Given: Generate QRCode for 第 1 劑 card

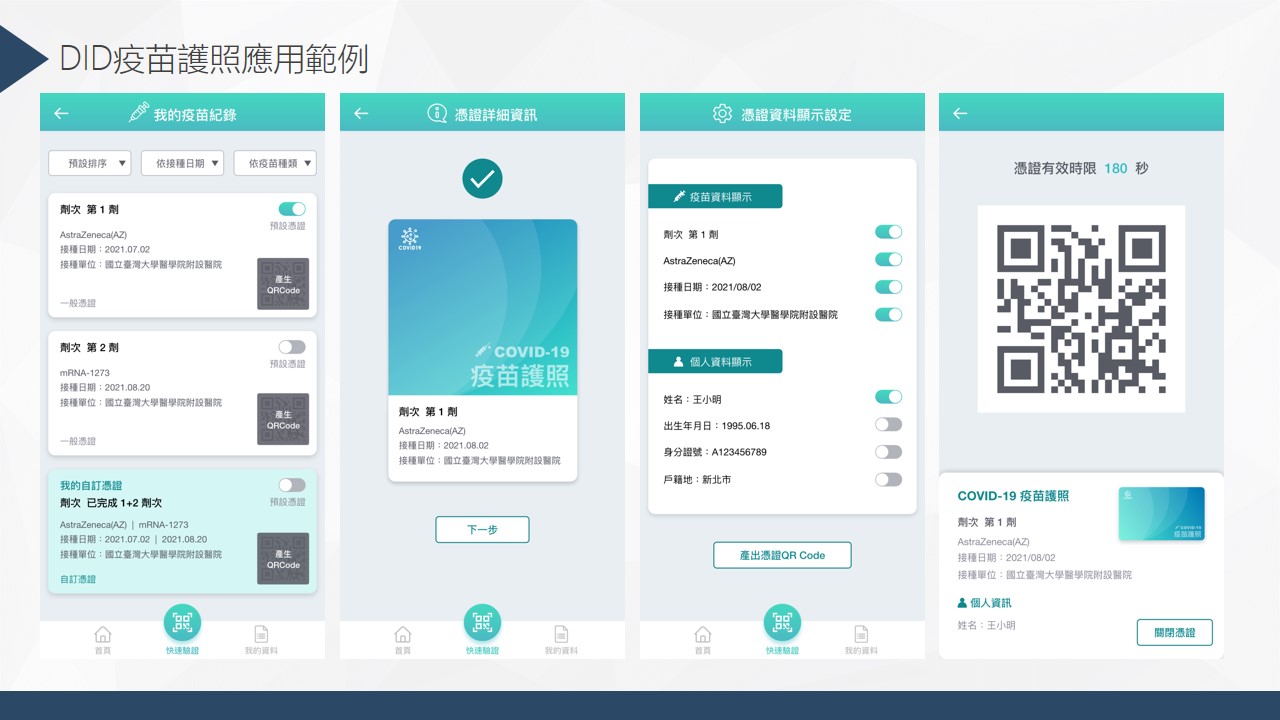Looking at the screenshot, I should pos(283,284).
